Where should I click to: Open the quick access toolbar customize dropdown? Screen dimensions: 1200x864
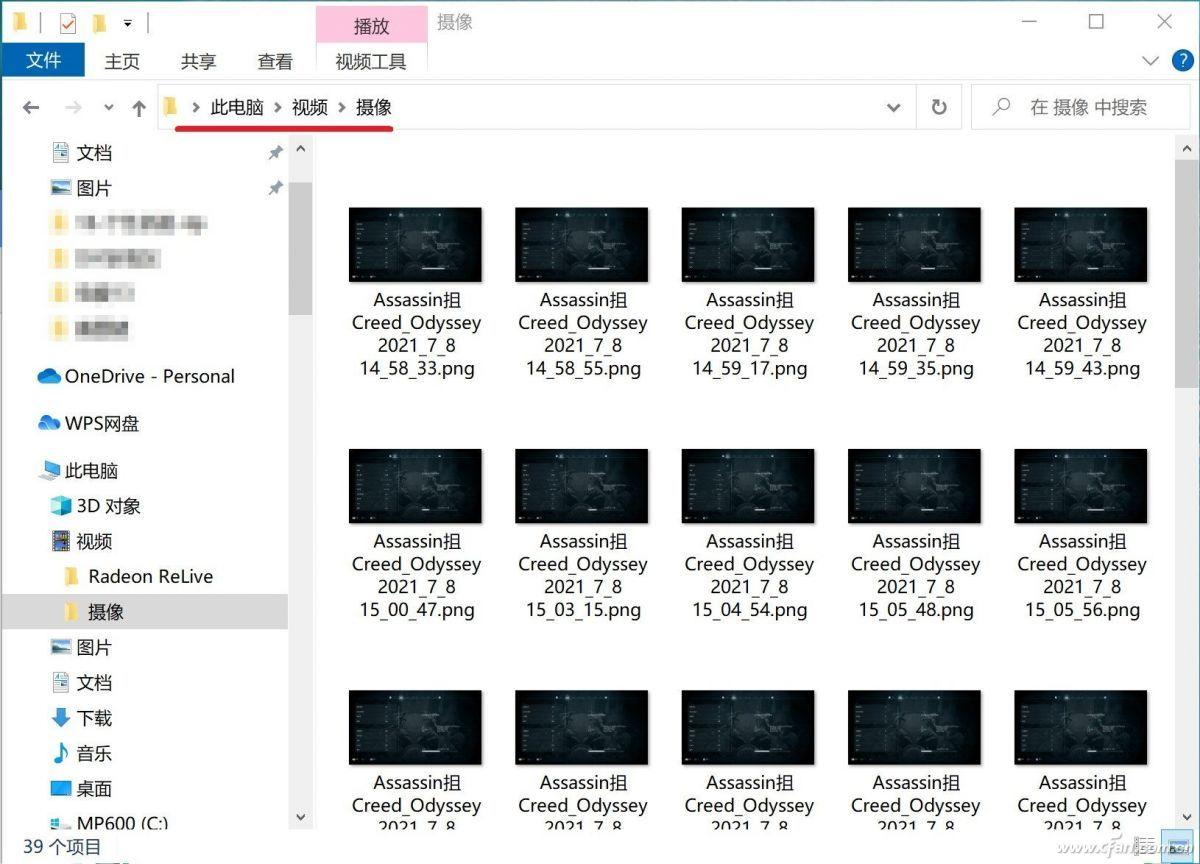[127, 23]
